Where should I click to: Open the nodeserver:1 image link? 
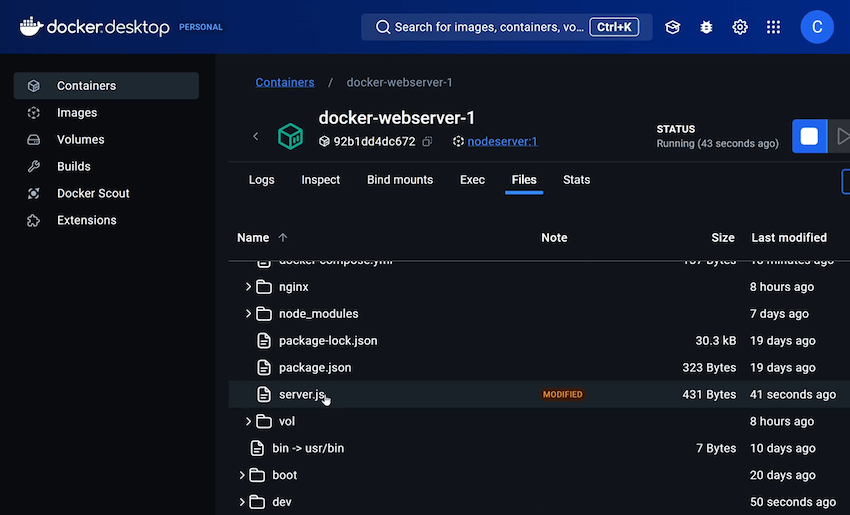coord(503,141)
